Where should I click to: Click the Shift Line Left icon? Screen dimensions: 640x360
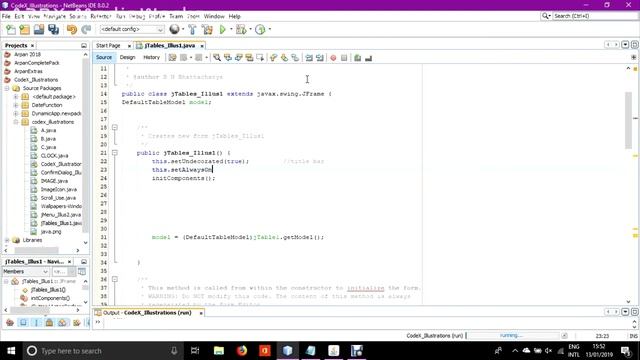(x=309, y=58)
